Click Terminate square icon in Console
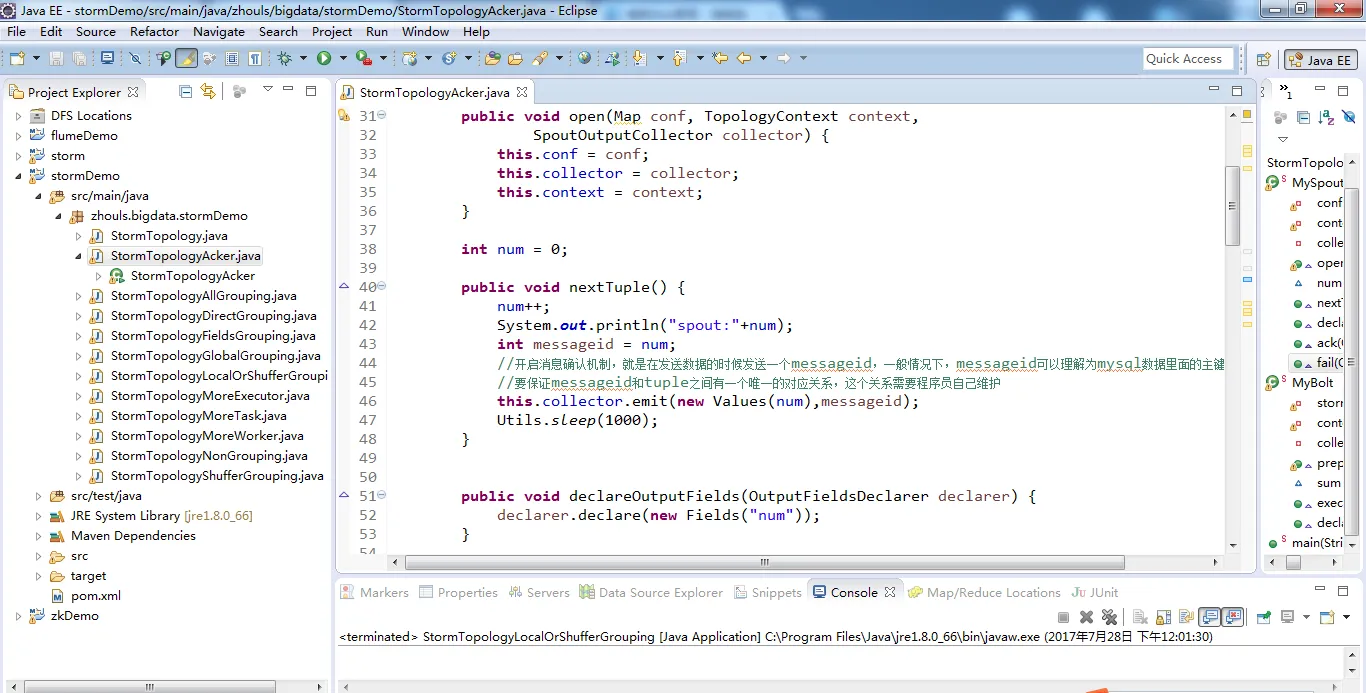Image resolution: width=1366 pixels, height=693 pixels. coord(1063,617)
